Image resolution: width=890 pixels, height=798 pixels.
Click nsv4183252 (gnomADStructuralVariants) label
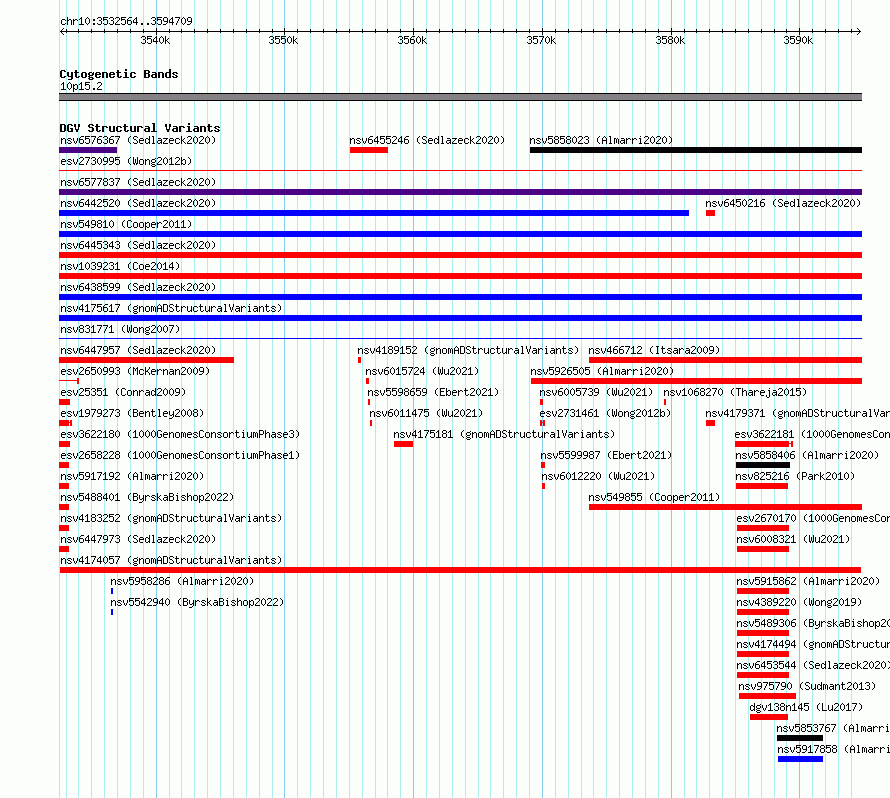pos(171,518)
